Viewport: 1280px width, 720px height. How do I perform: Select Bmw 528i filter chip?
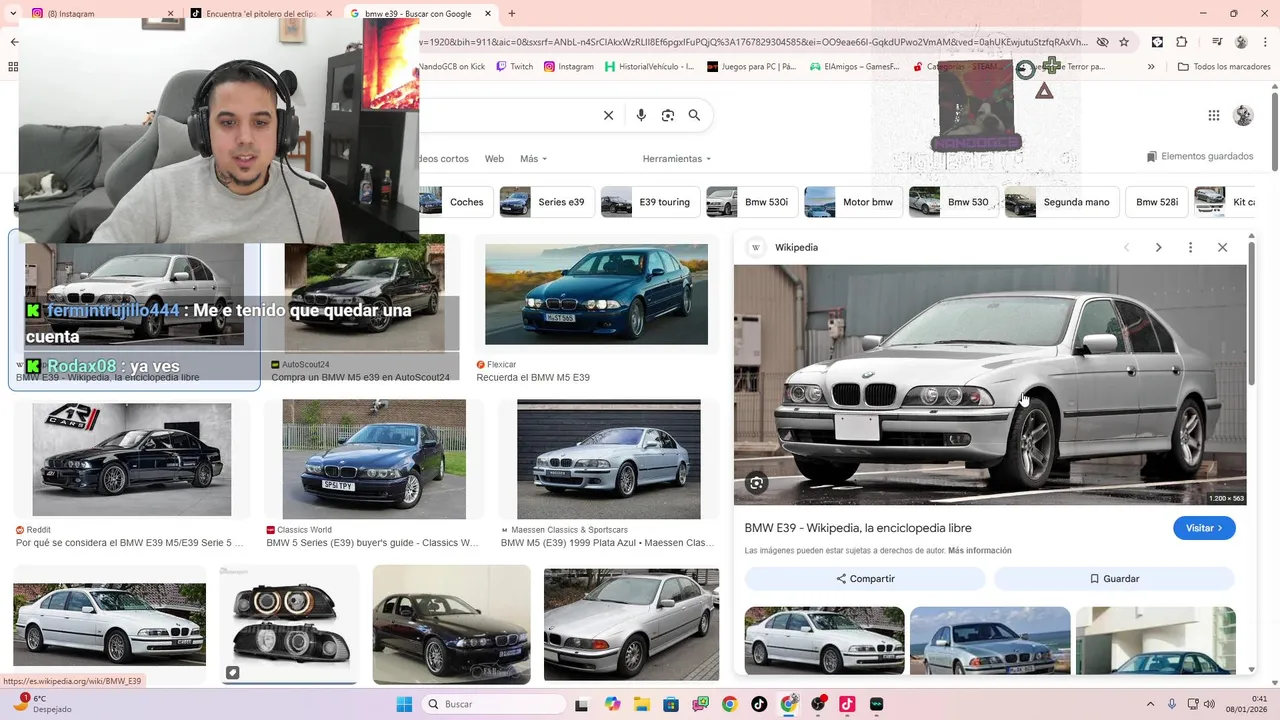(x=1157, y=202)
